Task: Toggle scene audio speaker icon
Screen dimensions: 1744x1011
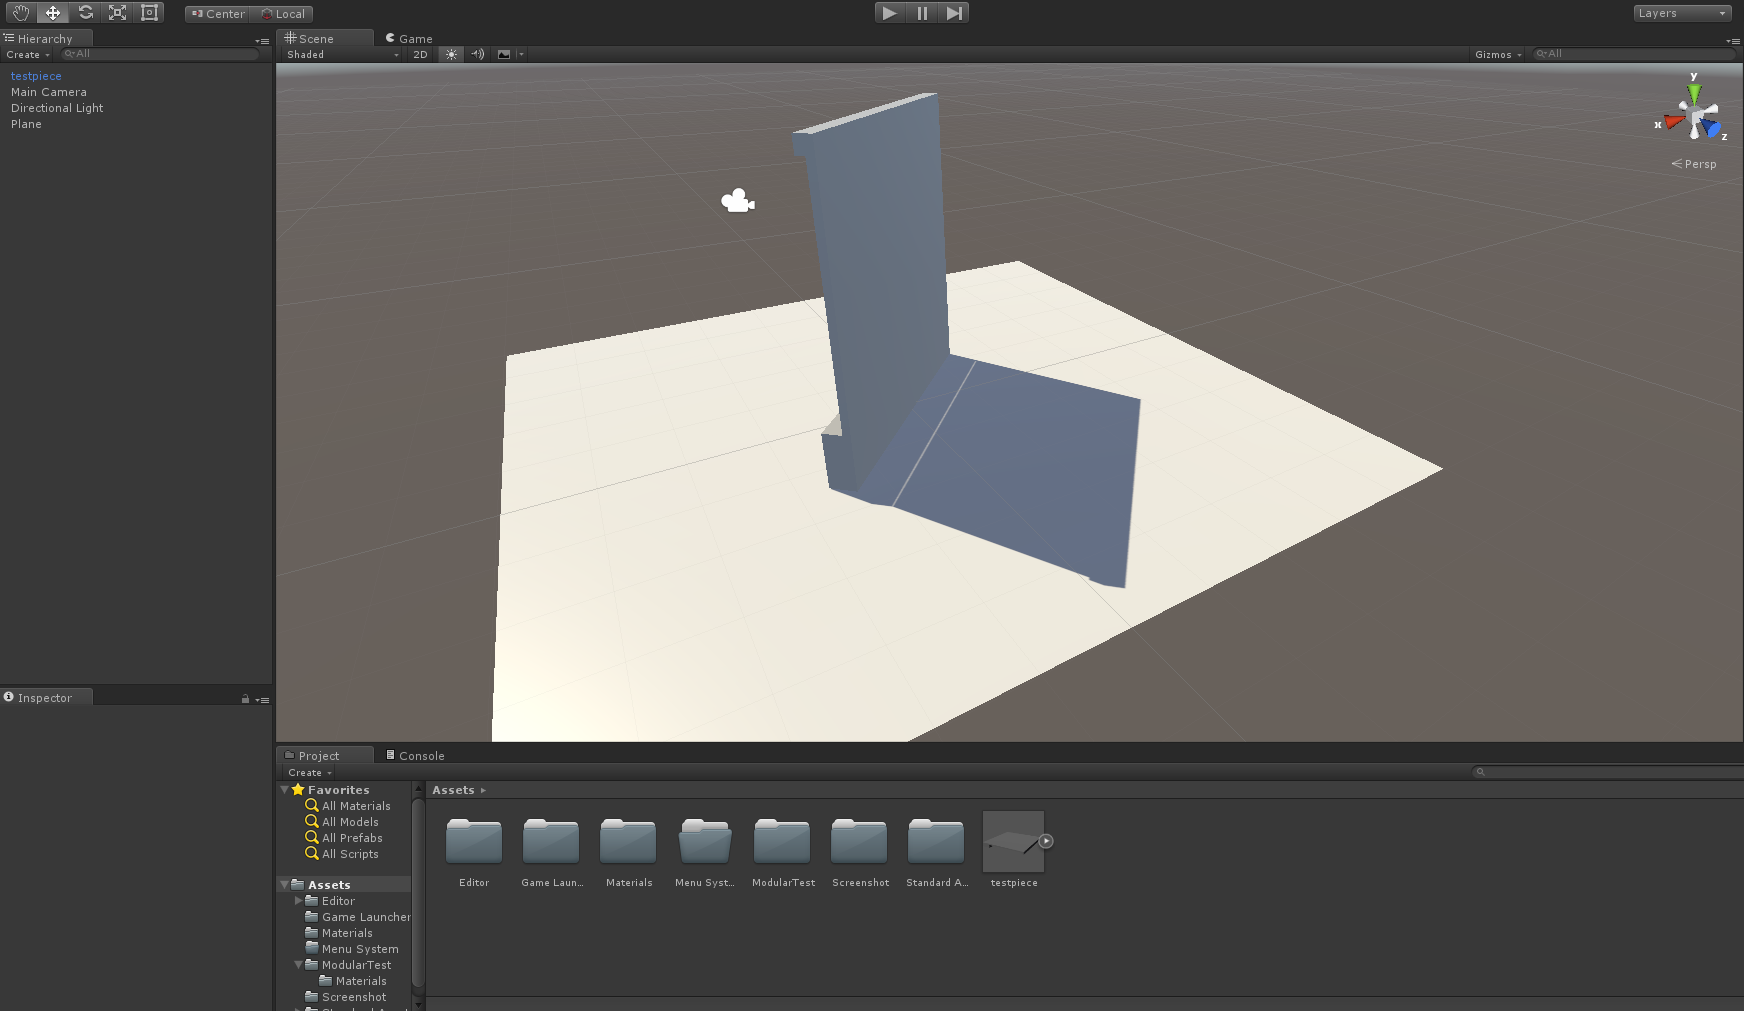Action: 478,55
